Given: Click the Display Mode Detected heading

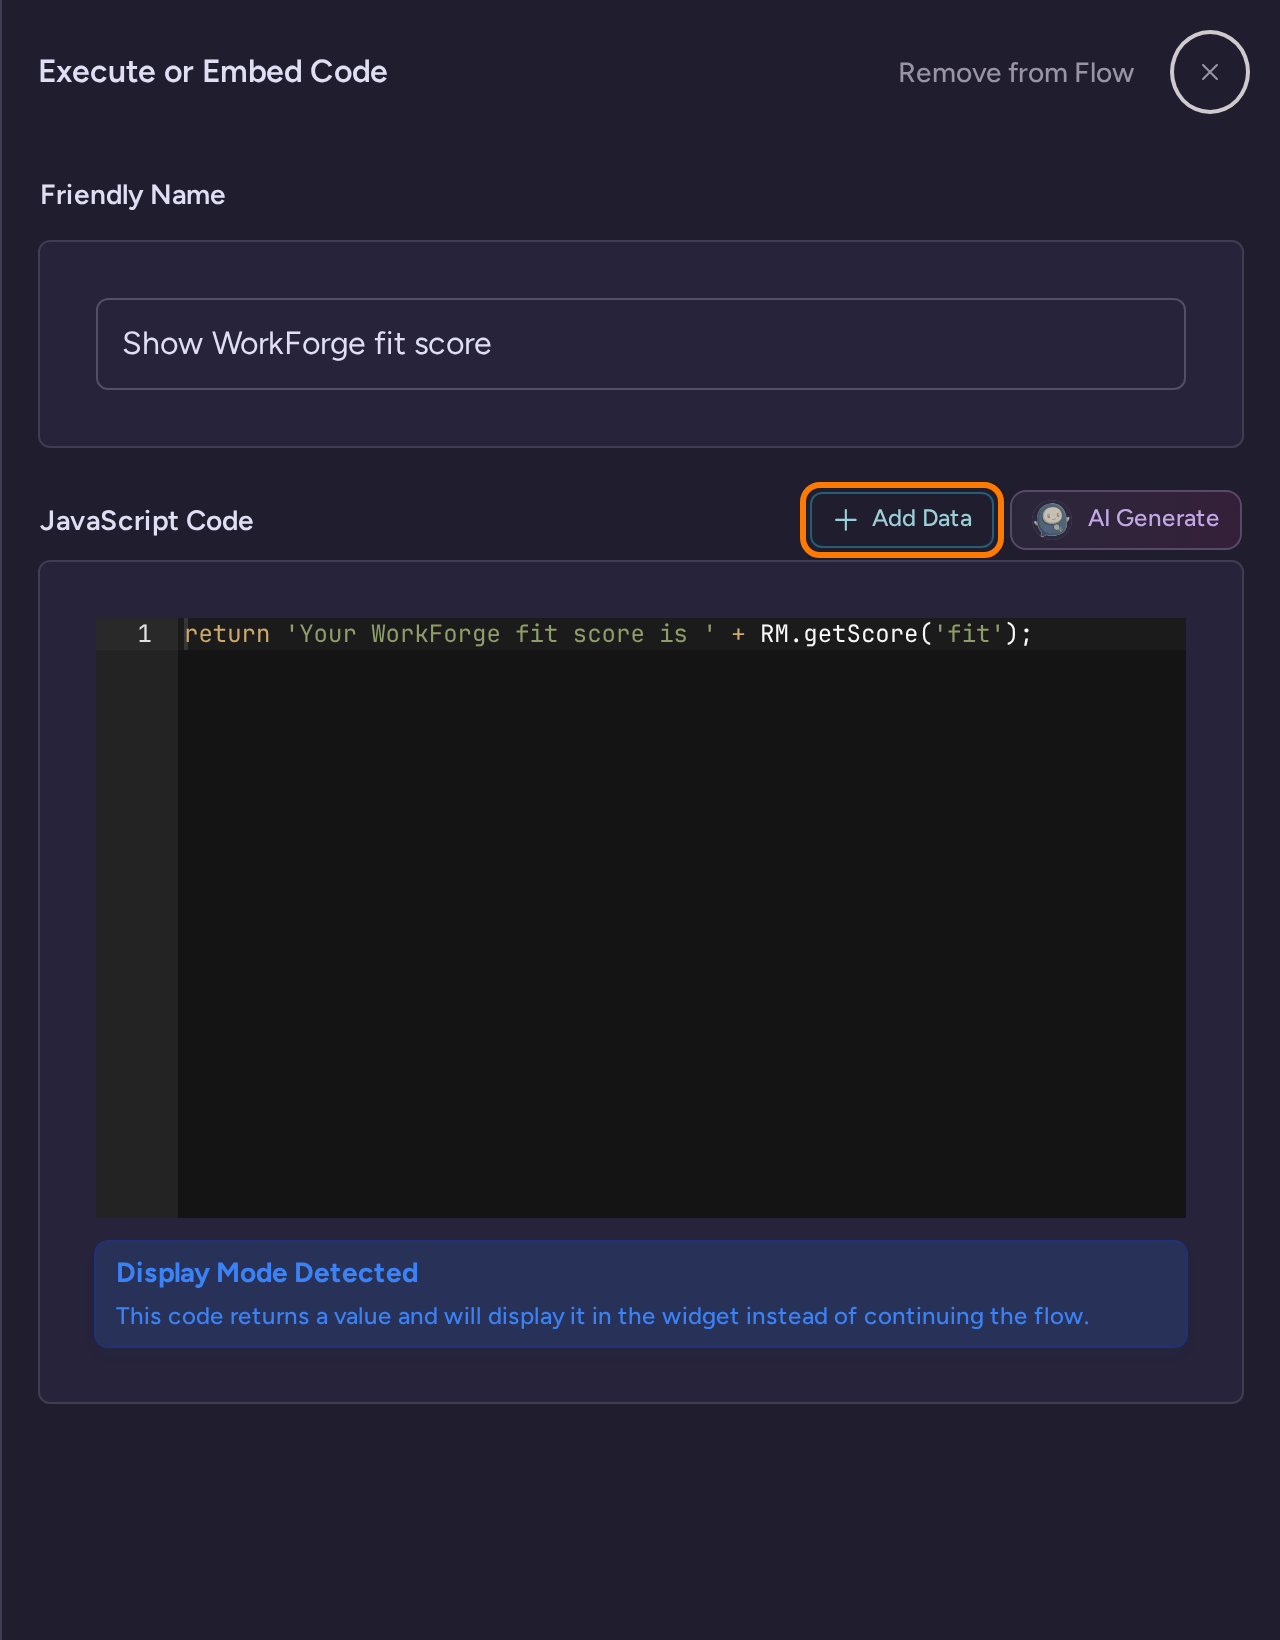Looking at the screenshot, I should 267,1273.
